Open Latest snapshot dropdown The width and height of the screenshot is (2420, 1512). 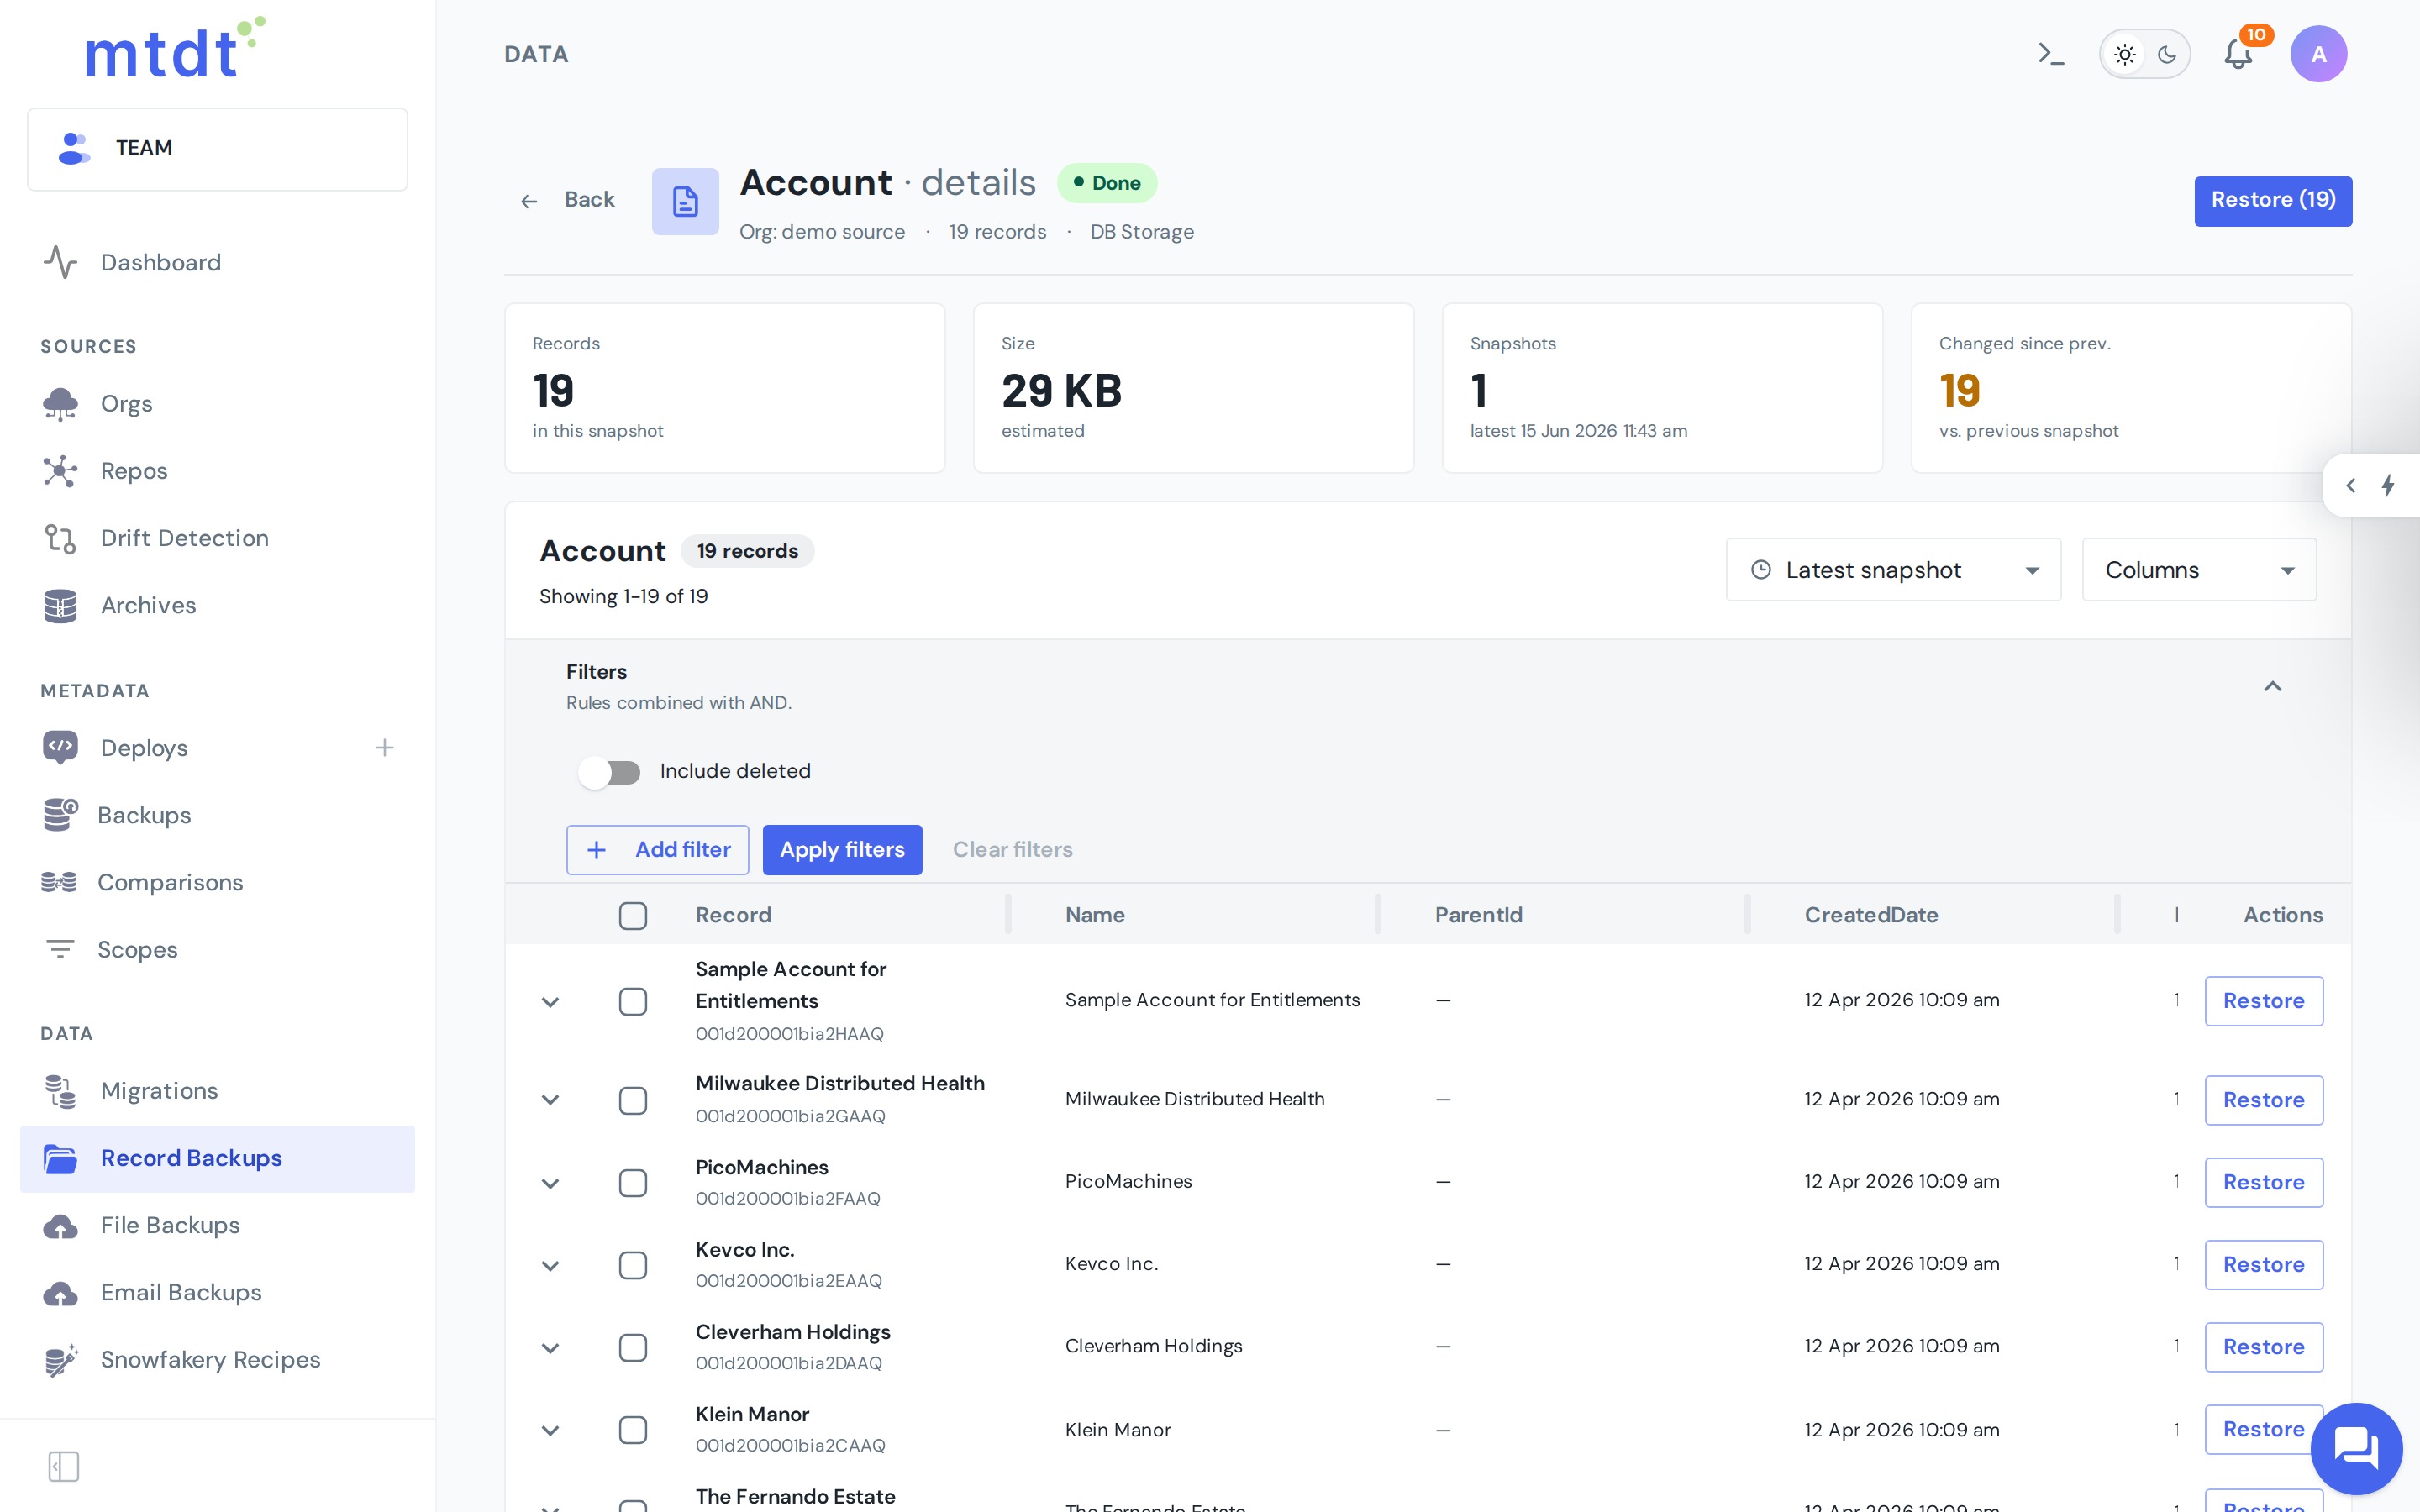[x=1893, y=570]
